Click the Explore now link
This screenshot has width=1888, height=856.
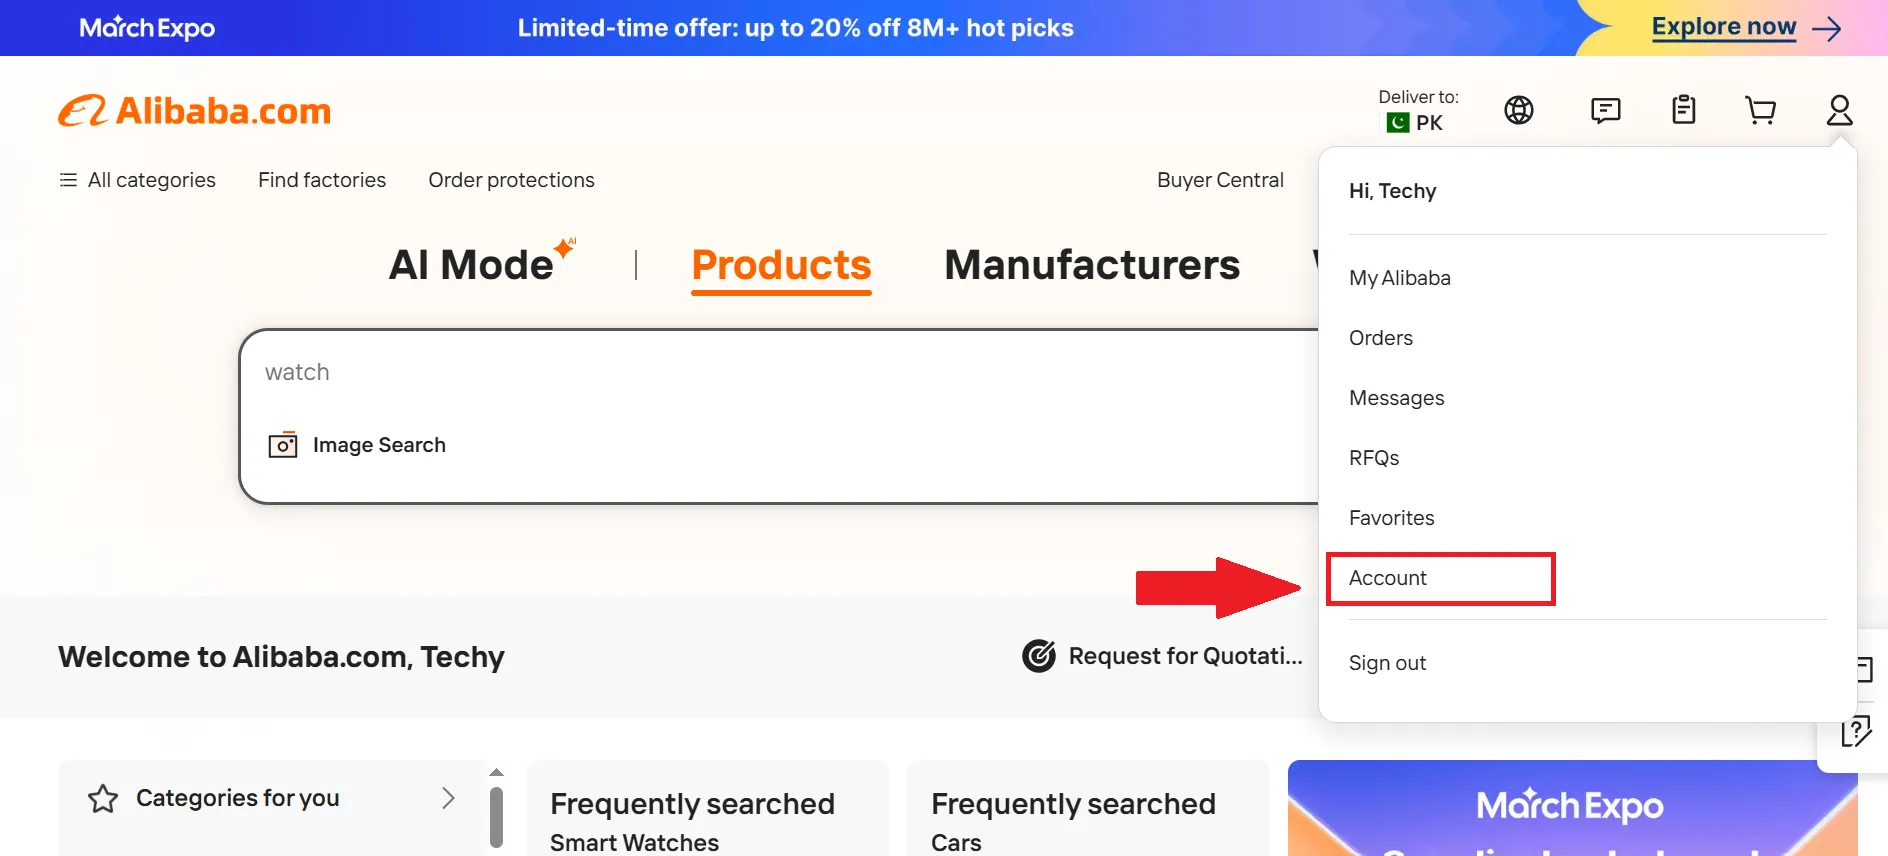pos(1722,27)
